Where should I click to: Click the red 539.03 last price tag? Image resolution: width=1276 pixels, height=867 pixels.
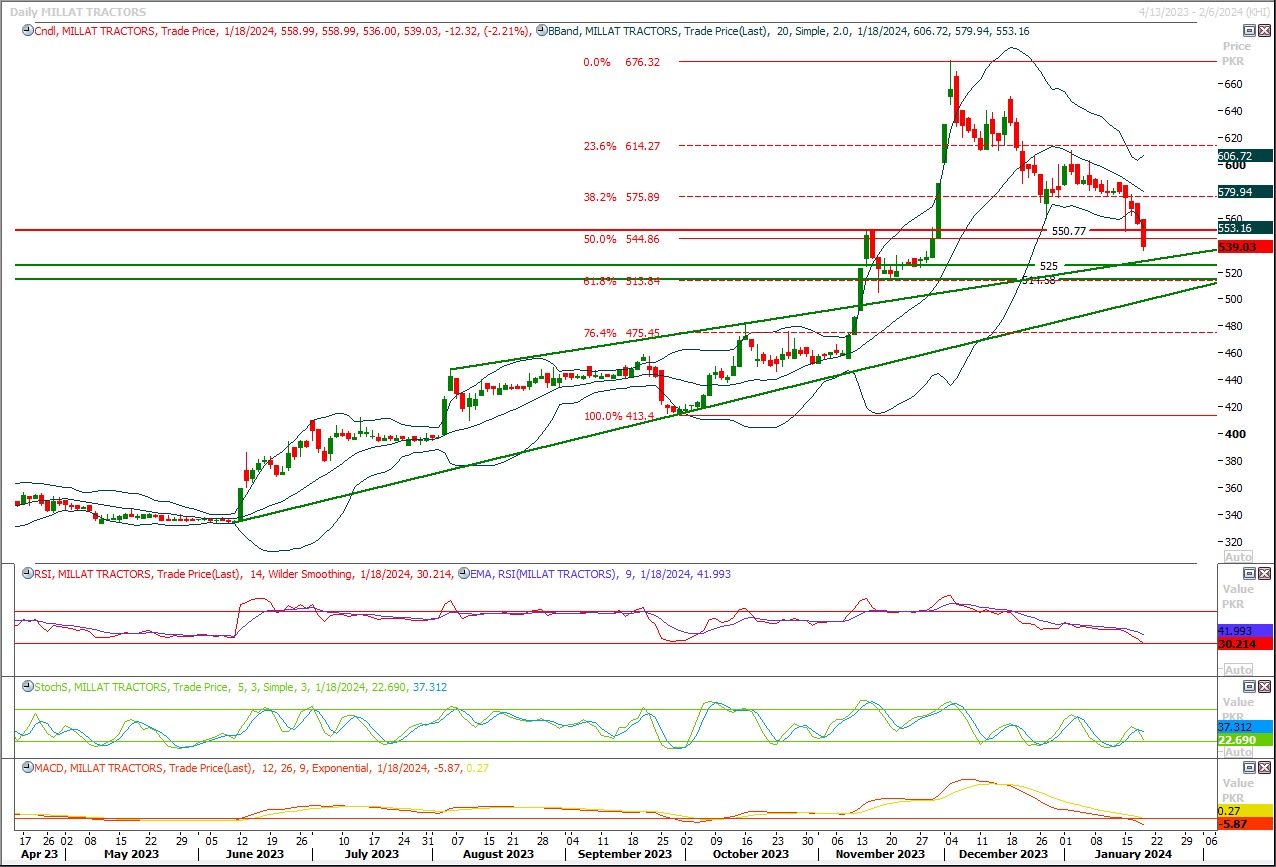click(x=1245, y=246)
